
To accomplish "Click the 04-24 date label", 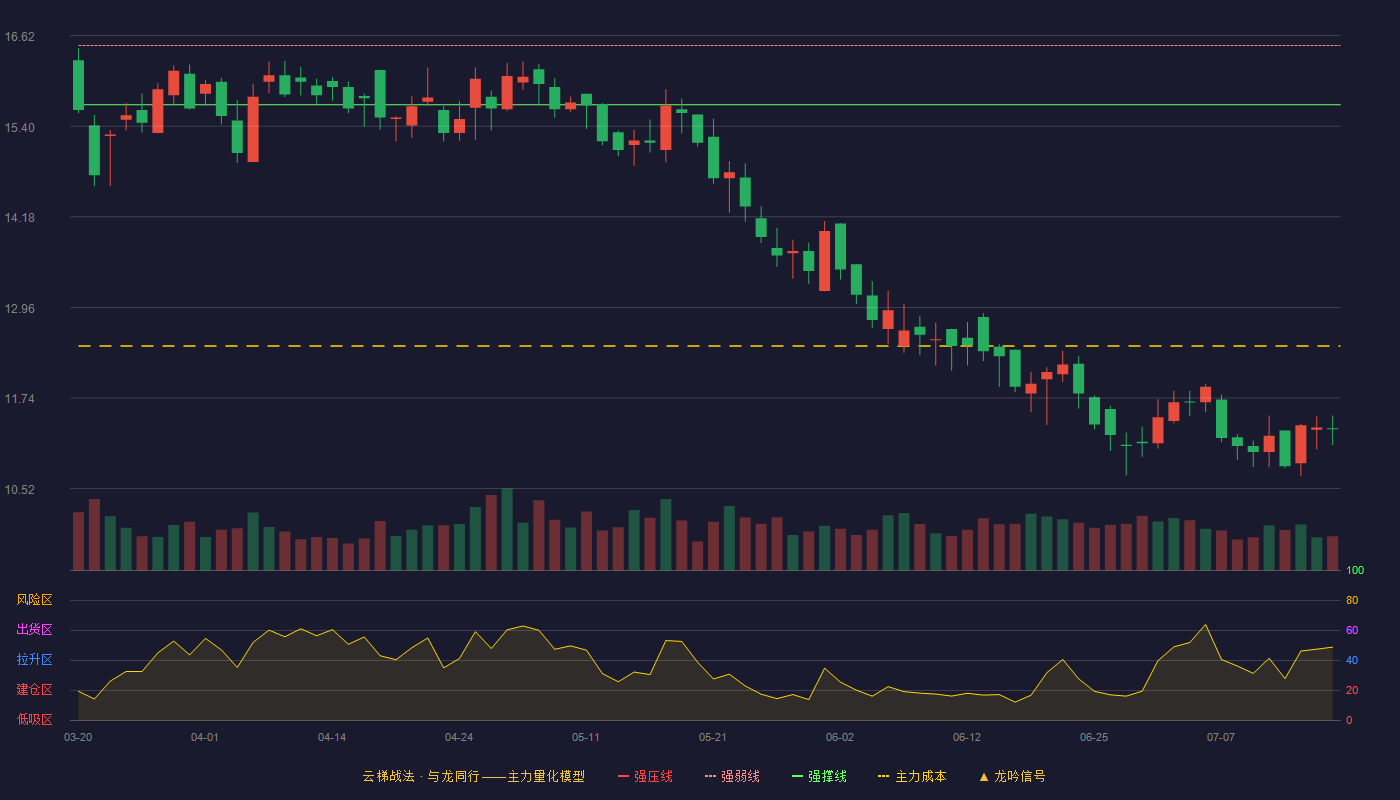I will 459,737.
